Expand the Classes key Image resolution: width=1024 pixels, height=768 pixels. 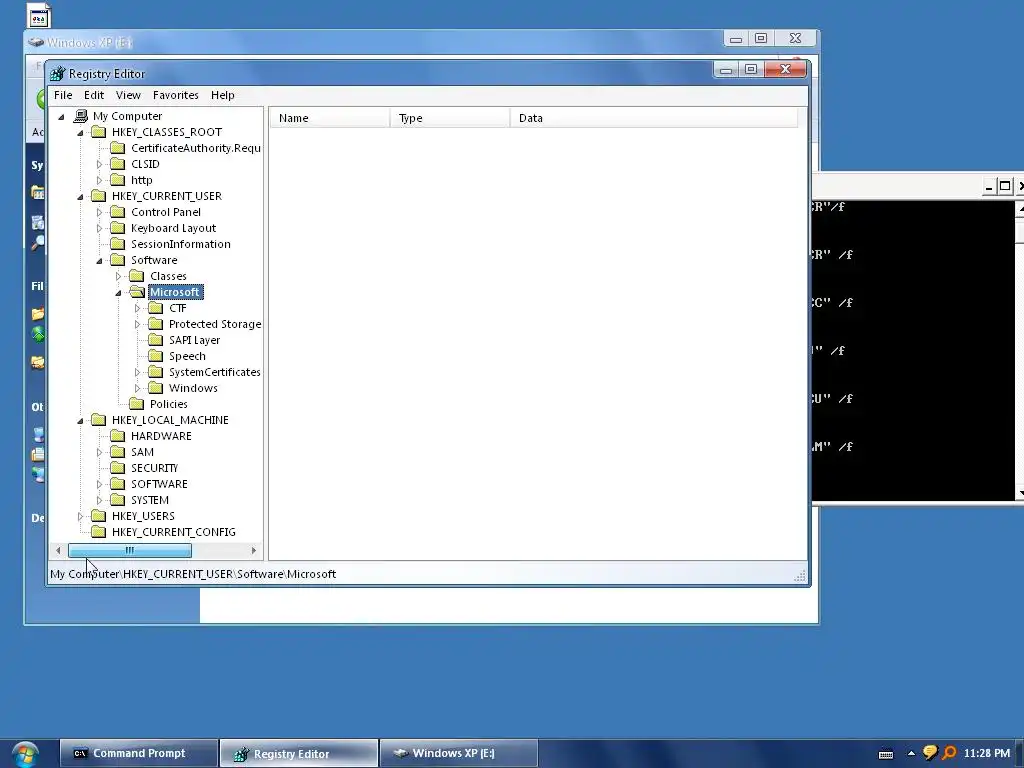(118, 276)
